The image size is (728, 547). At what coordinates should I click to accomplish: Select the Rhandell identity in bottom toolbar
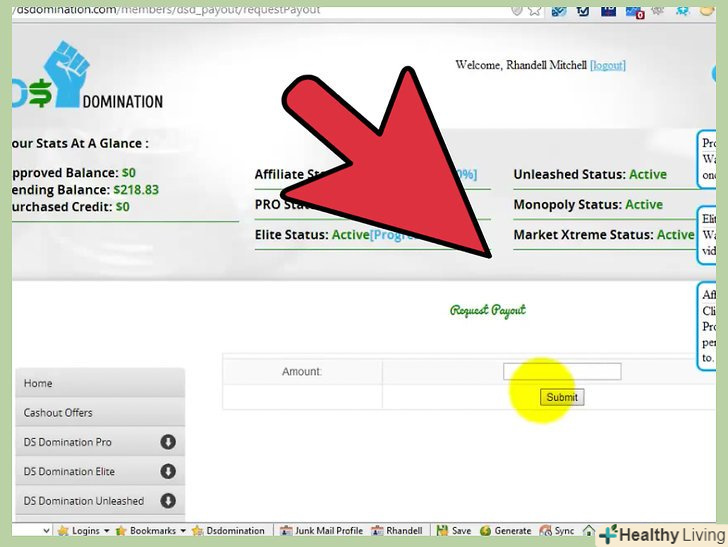tap(397, 530)
